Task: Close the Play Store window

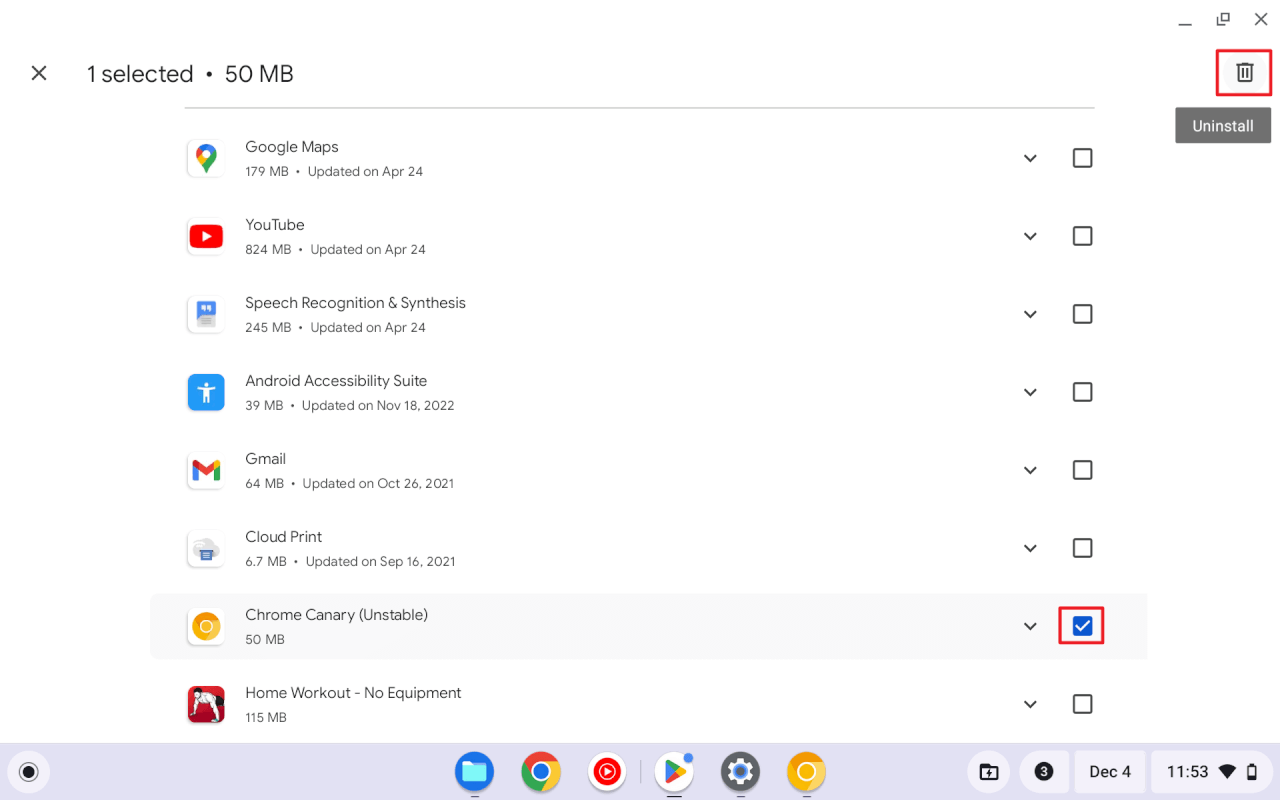Action: click(1261, 19)
